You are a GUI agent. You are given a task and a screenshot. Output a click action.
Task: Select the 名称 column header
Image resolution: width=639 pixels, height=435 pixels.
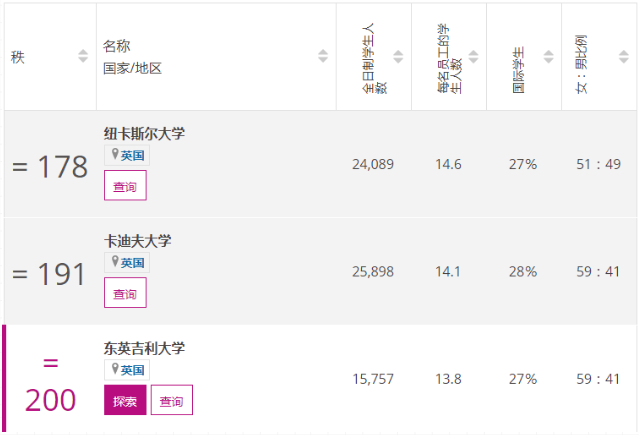click(117, 47)
